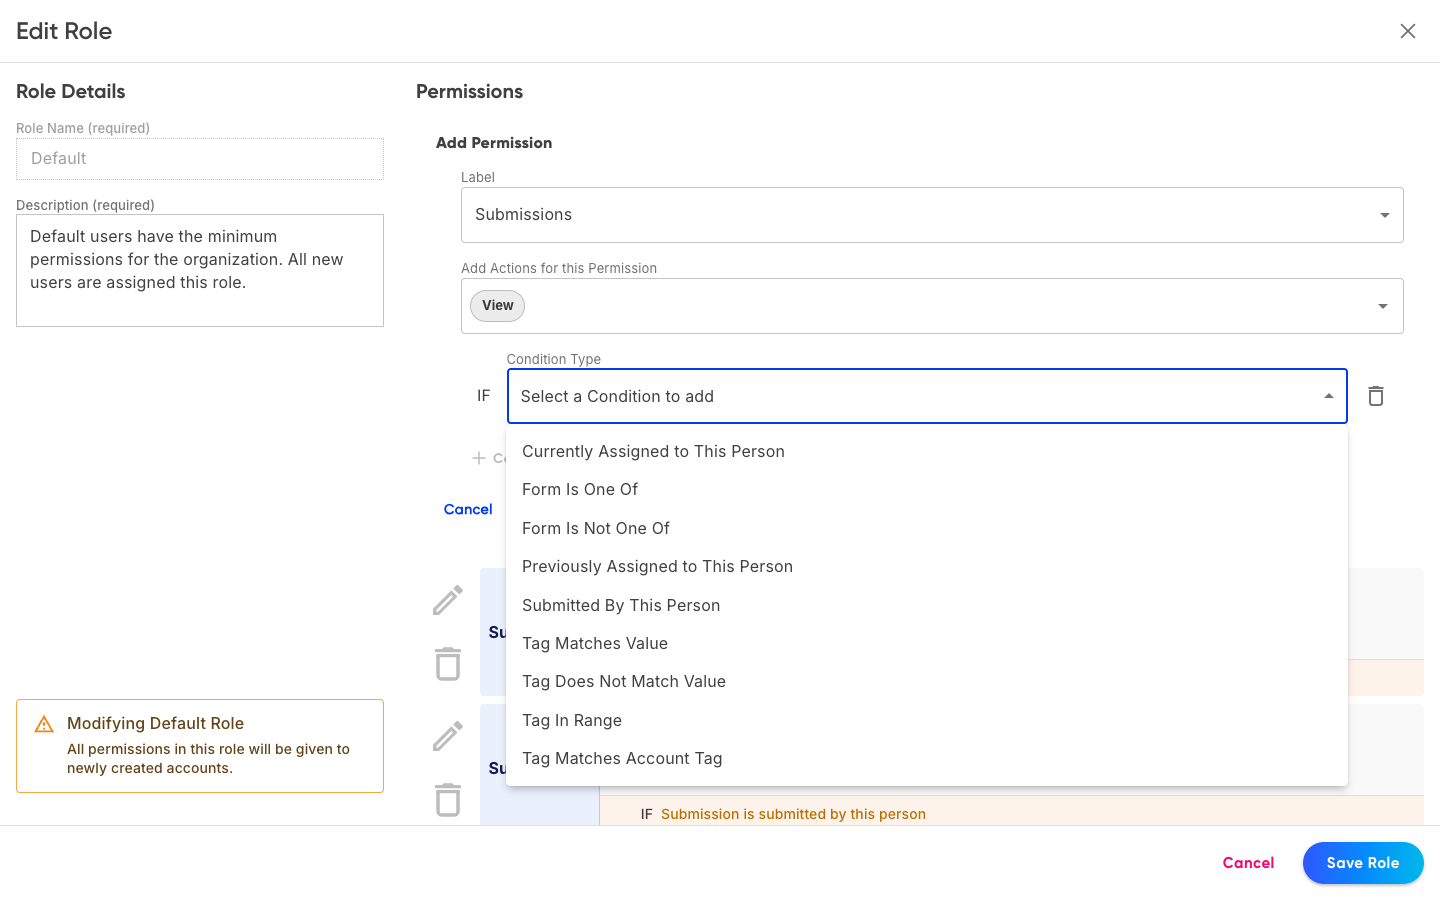This screenshot has height=900, width=1440.
Task: Click the Modifying Default Role heading
Action: click(x=155, y=724)
